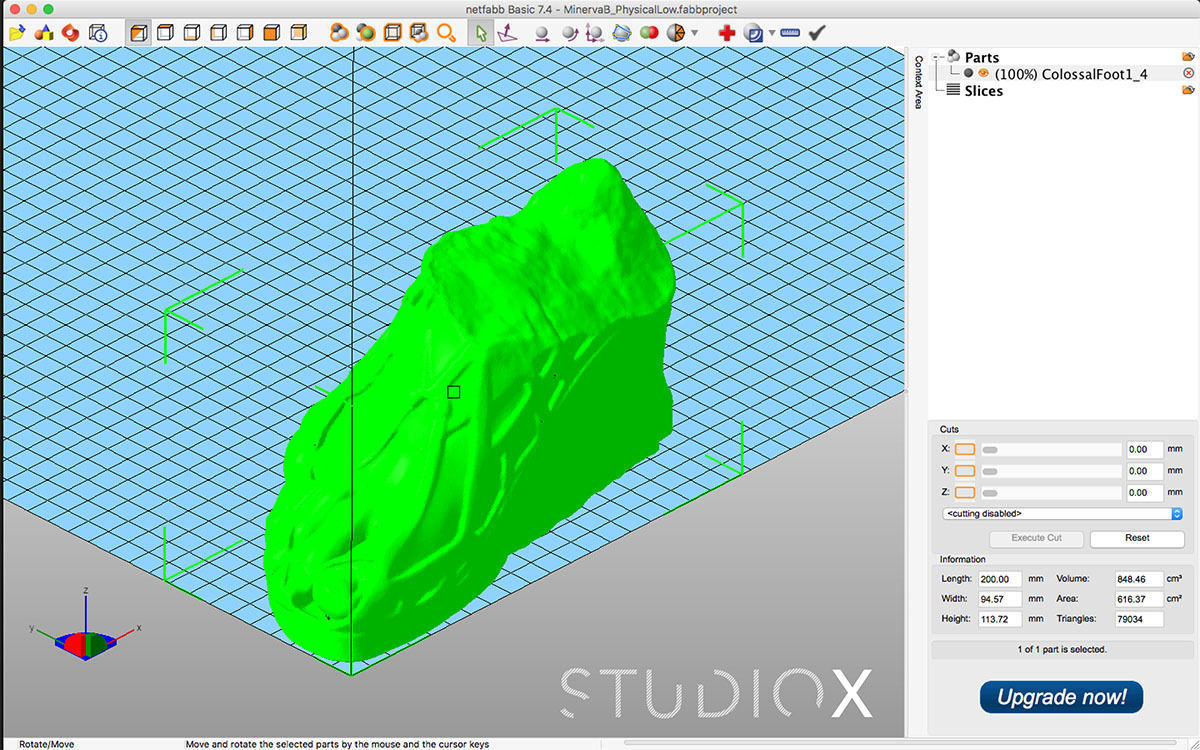
Task: Select the fifth cube view icon
Action: point(244,33)
